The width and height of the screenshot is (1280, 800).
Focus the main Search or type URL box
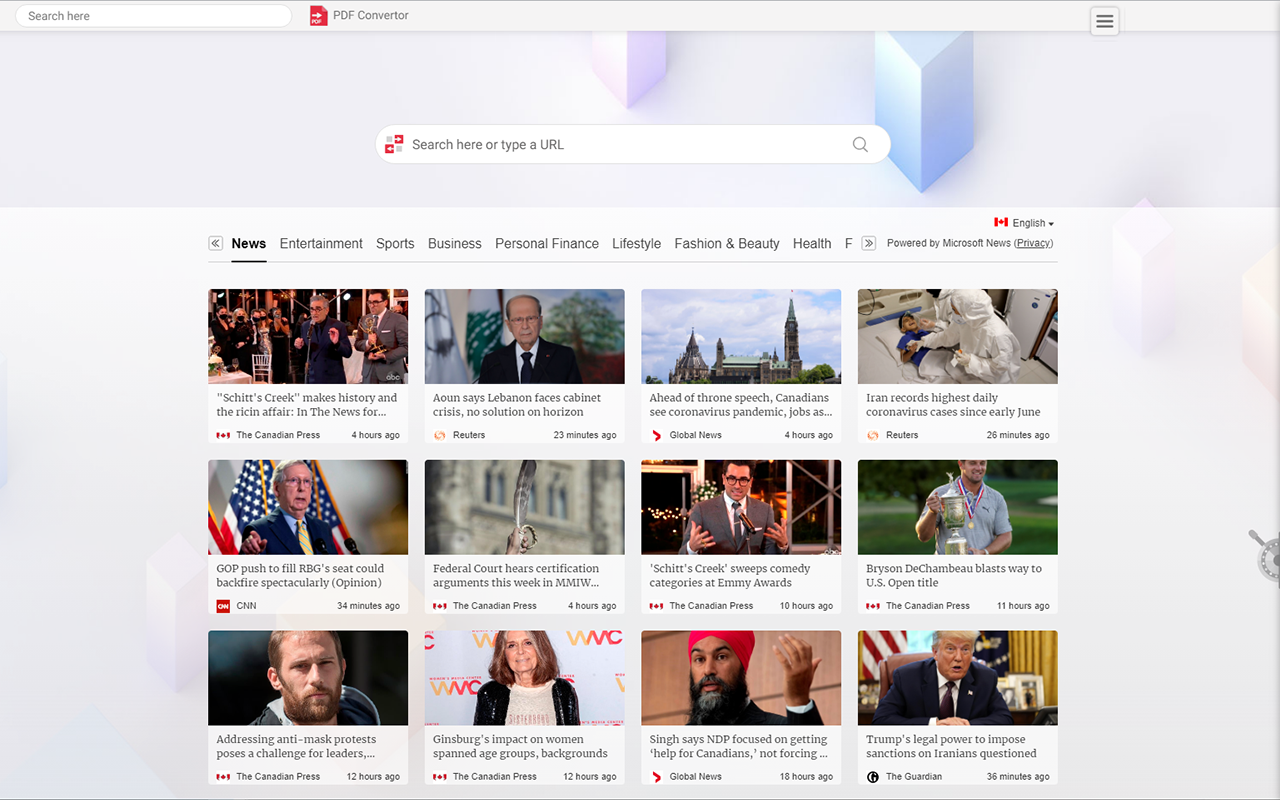coord(625,145)
